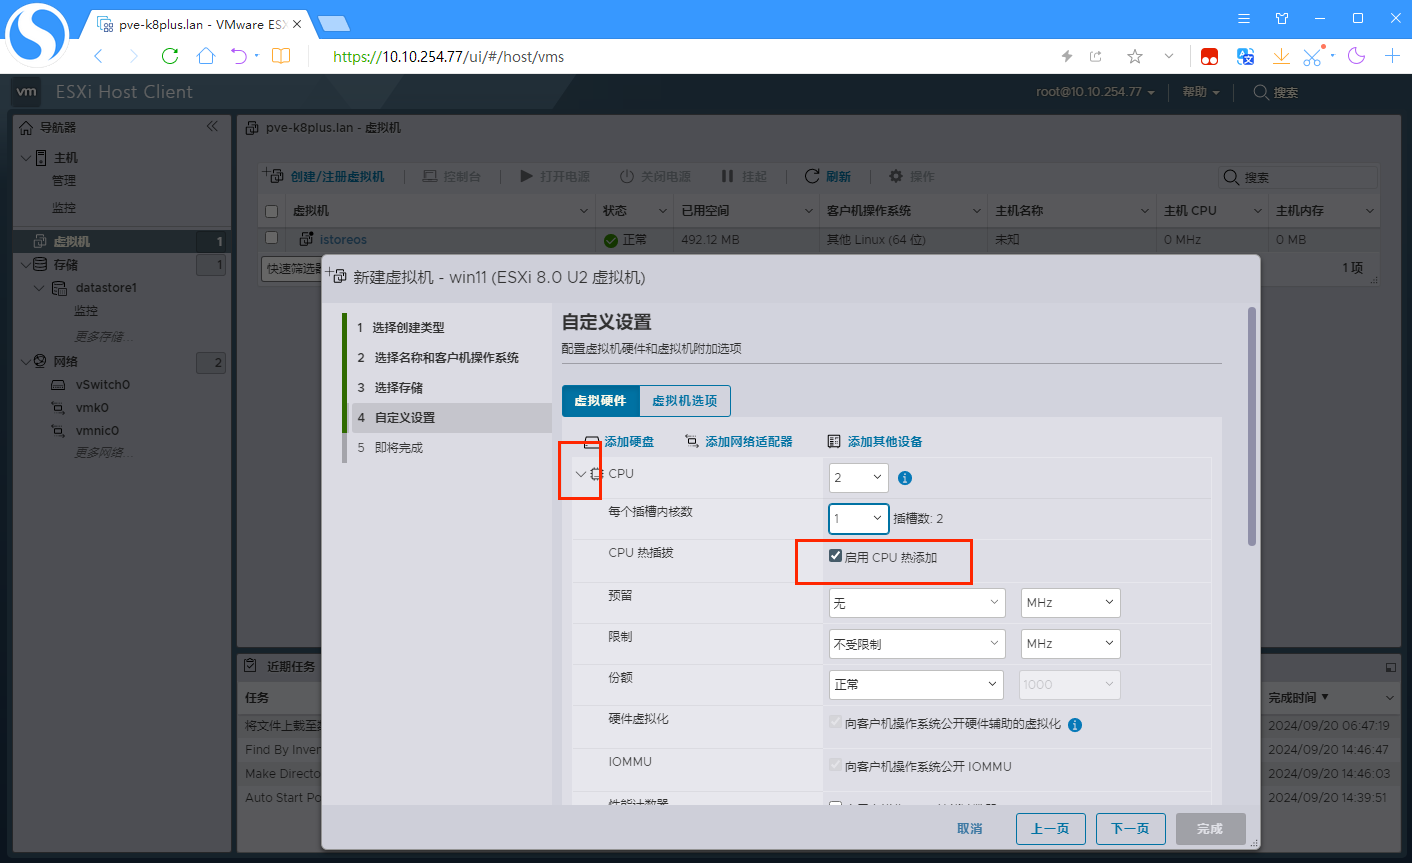Click the Refresh toolbar icon in VM list
The image size is (1412, 863).
click(x=812, y=176)
